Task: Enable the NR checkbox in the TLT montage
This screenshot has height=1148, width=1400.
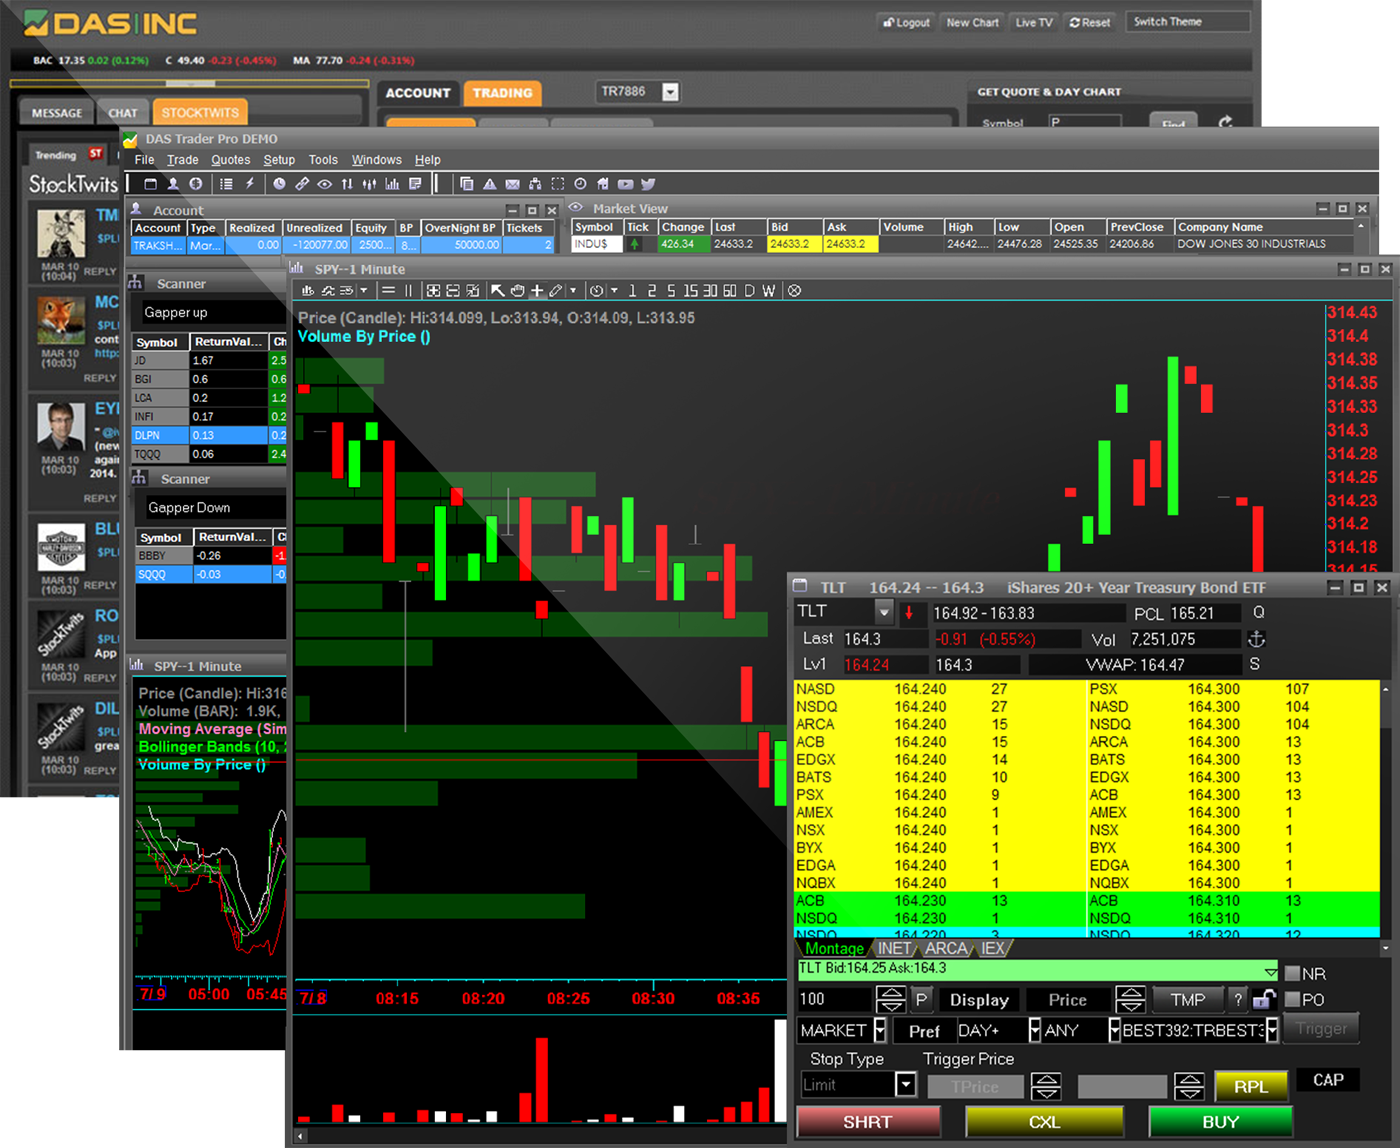Action: click(x=1295, y=972)
